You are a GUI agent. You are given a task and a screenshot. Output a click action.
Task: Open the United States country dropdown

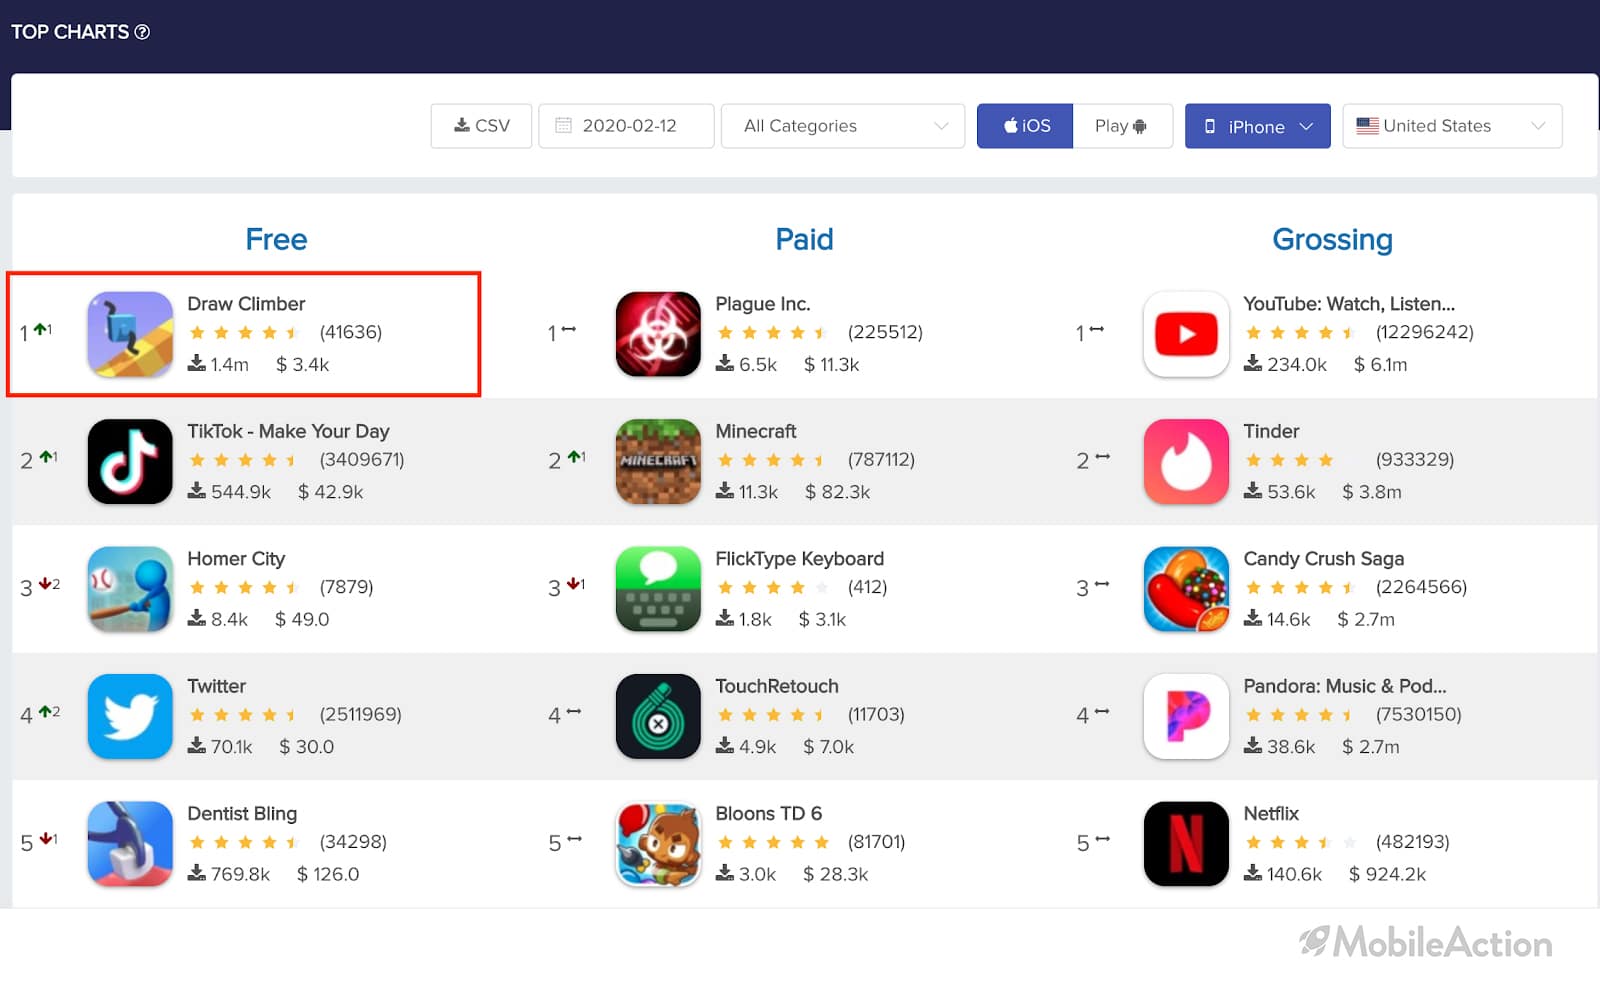1452,126
